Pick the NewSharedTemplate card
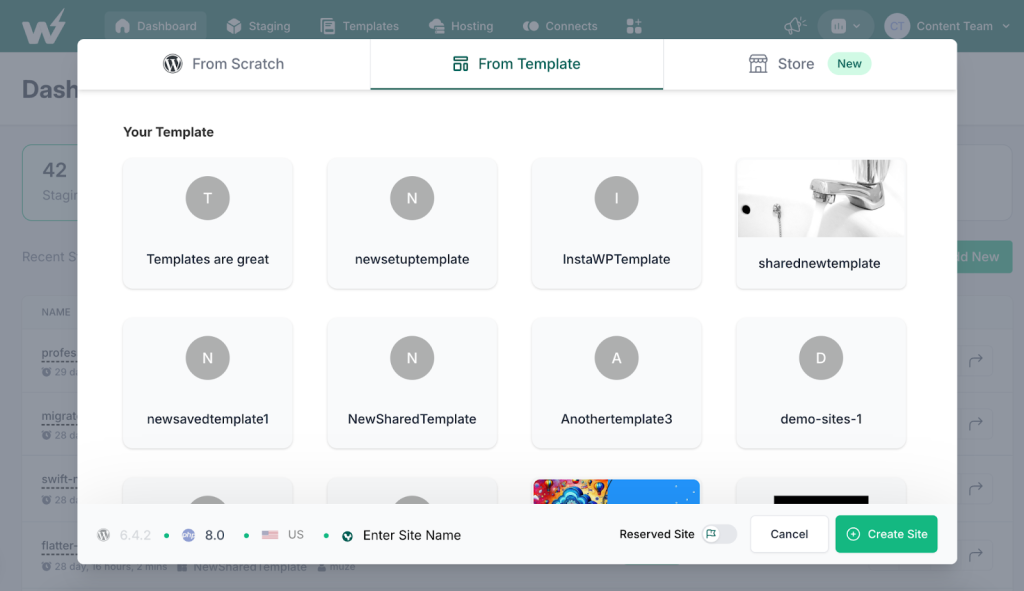The image size is (1024, 591). 412,383
